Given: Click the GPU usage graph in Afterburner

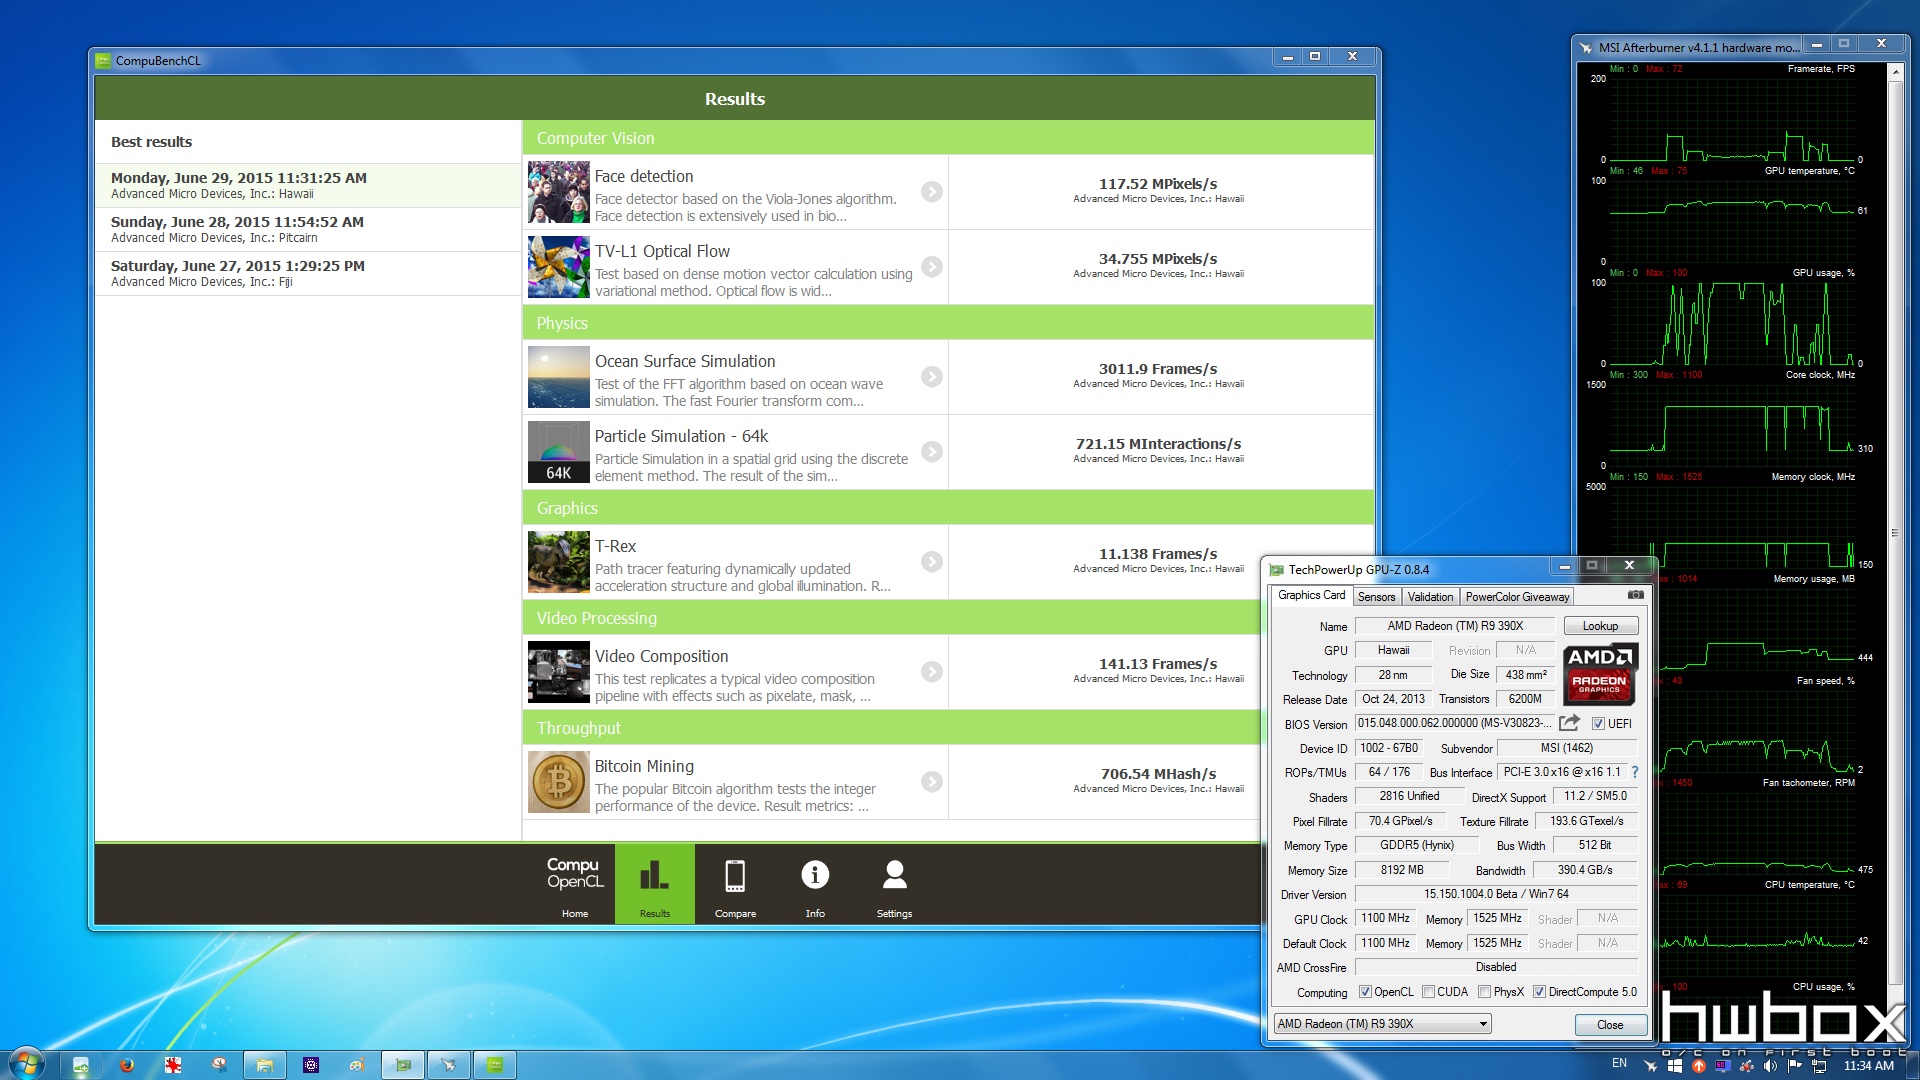Looking at the screenshot, I should point(1732,322).
